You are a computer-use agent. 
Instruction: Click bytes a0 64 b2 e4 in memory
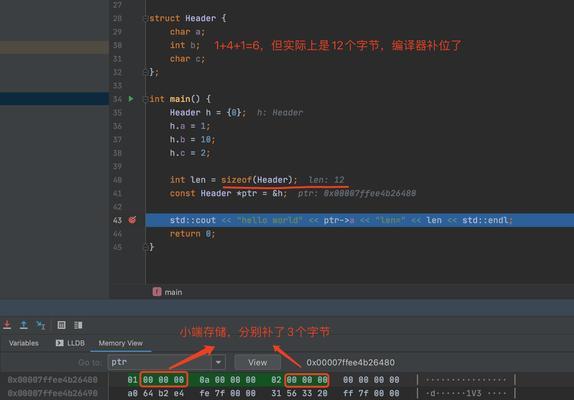point(156,393)
